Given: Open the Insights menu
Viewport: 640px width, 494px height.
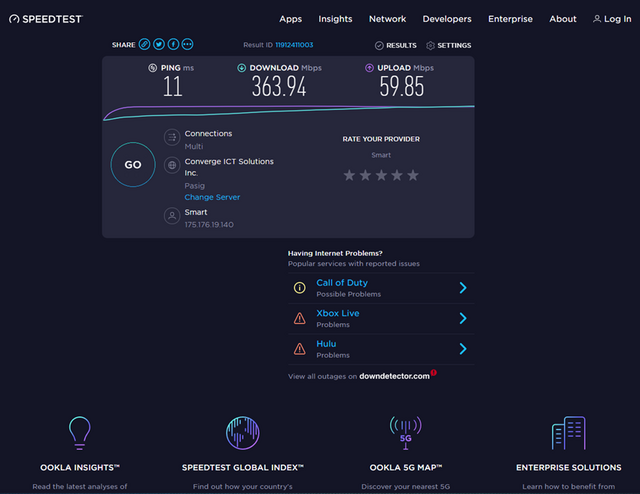Looking at the screenshot, I should [x=335, y=19].
